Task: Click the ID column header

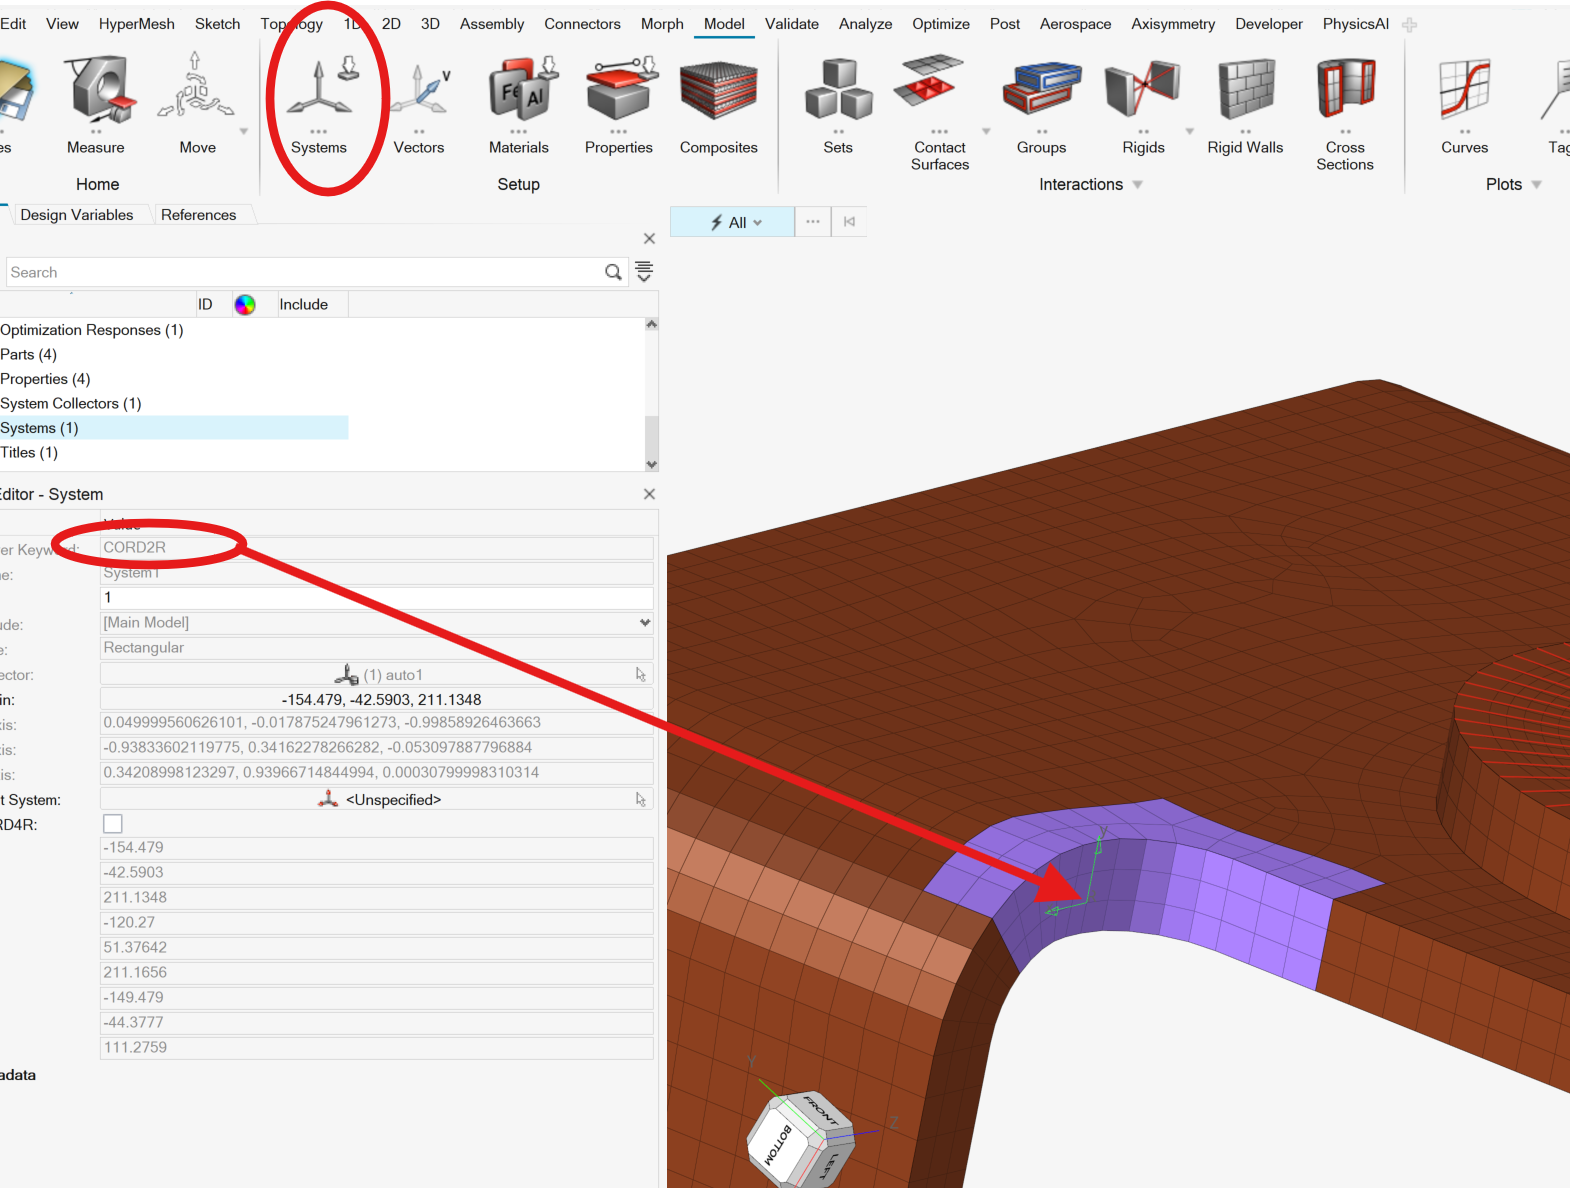Action: (x=205, y=304)
